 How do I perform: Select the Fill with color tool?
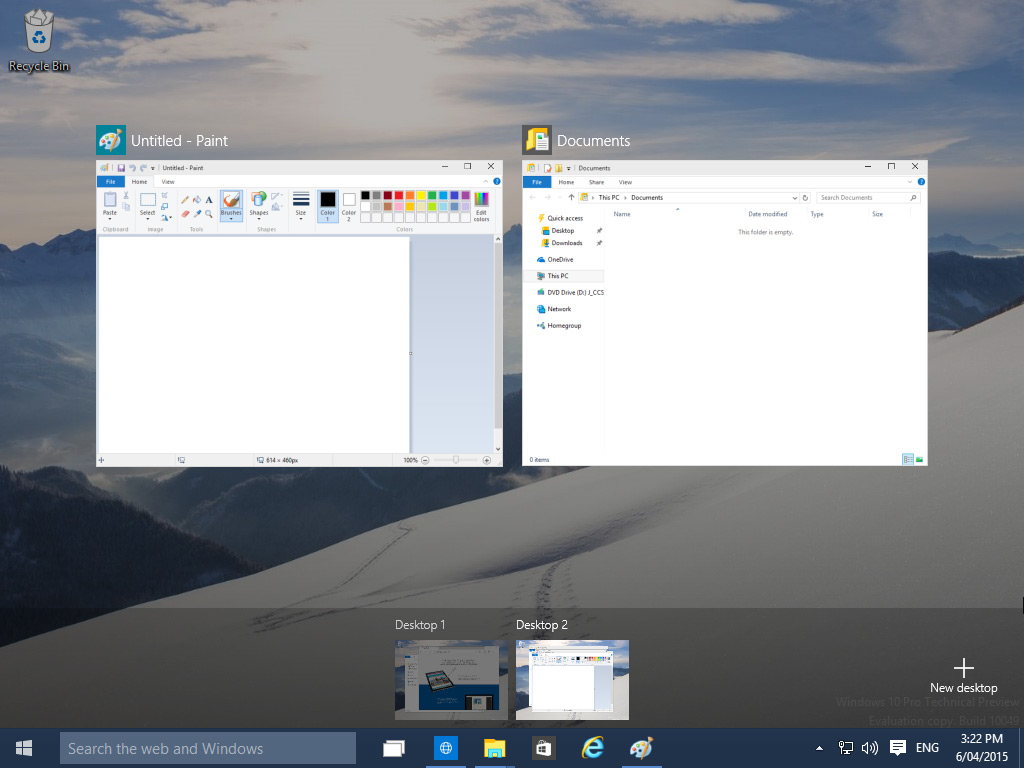tap(197, 199)
